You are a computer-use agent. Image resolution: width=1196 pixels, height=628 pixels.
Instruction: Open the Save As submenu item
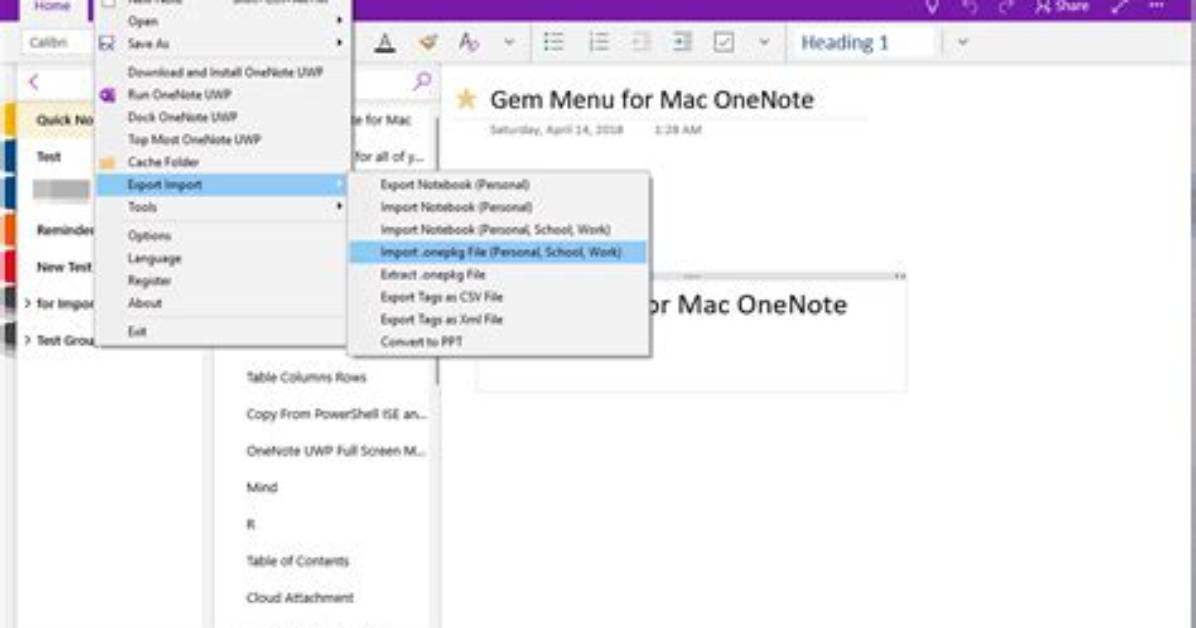(223, 43)
